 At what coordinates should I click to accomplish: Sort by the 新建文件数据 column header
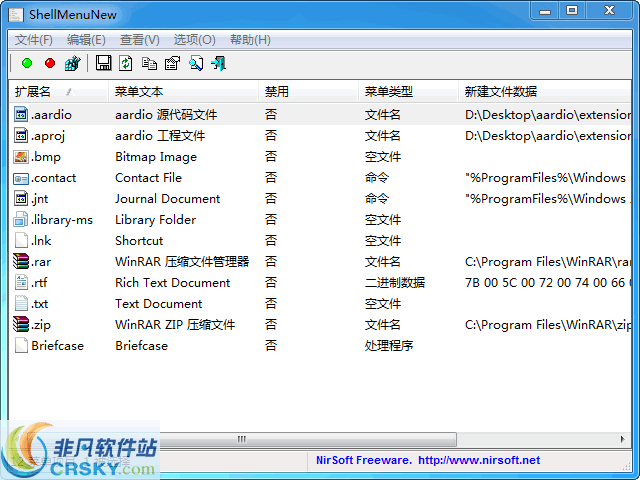(x=544, y=91)
